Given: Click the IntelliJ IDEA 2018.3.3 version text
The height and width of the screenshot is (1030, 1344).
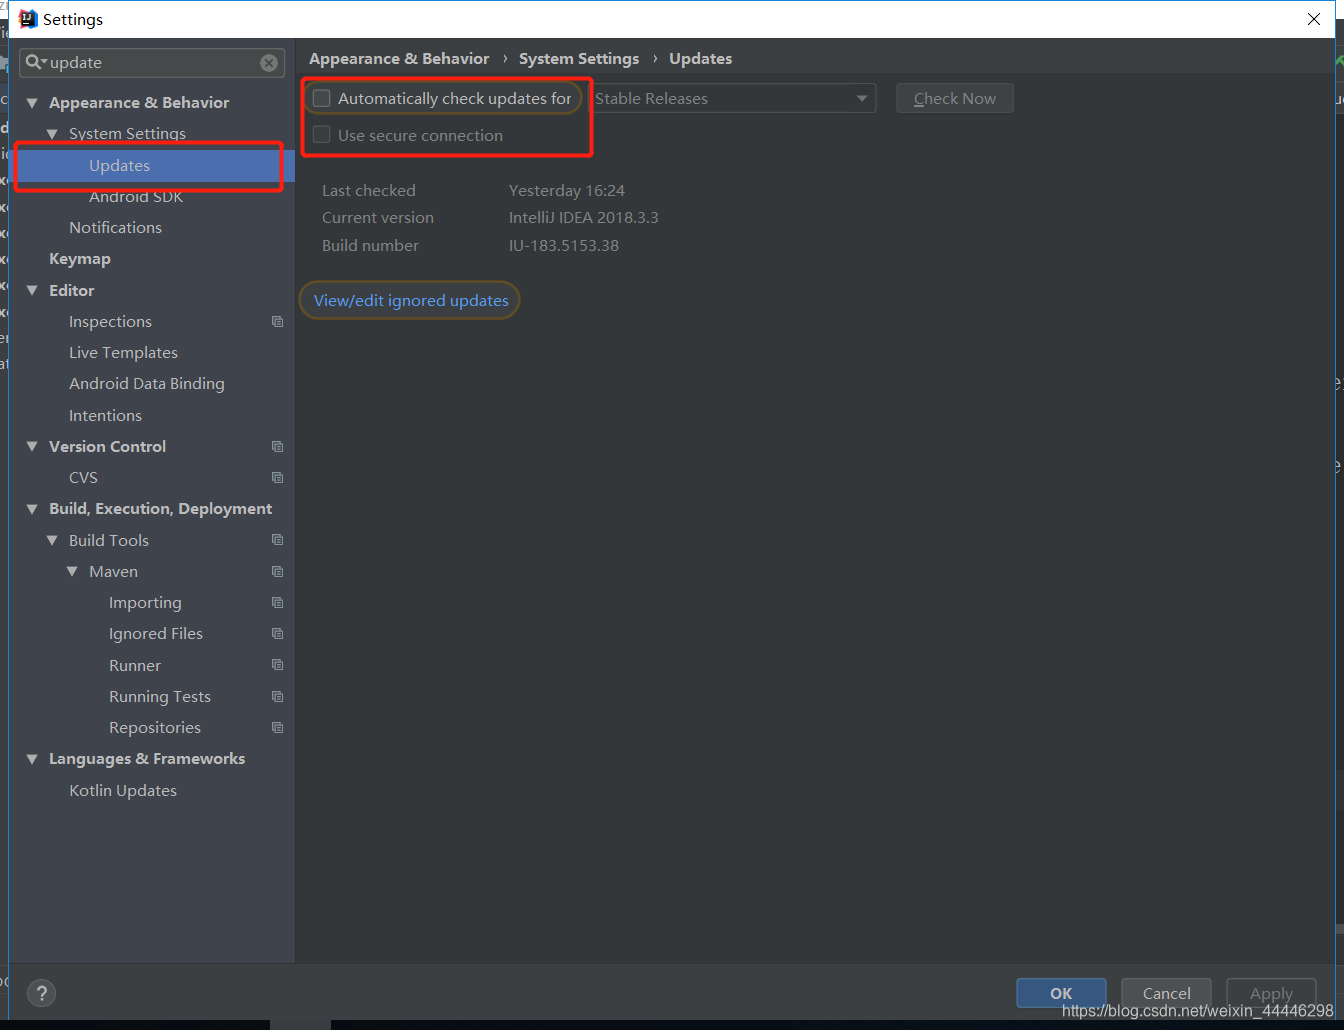Looking at the screenshot, I should pos(583,218).
